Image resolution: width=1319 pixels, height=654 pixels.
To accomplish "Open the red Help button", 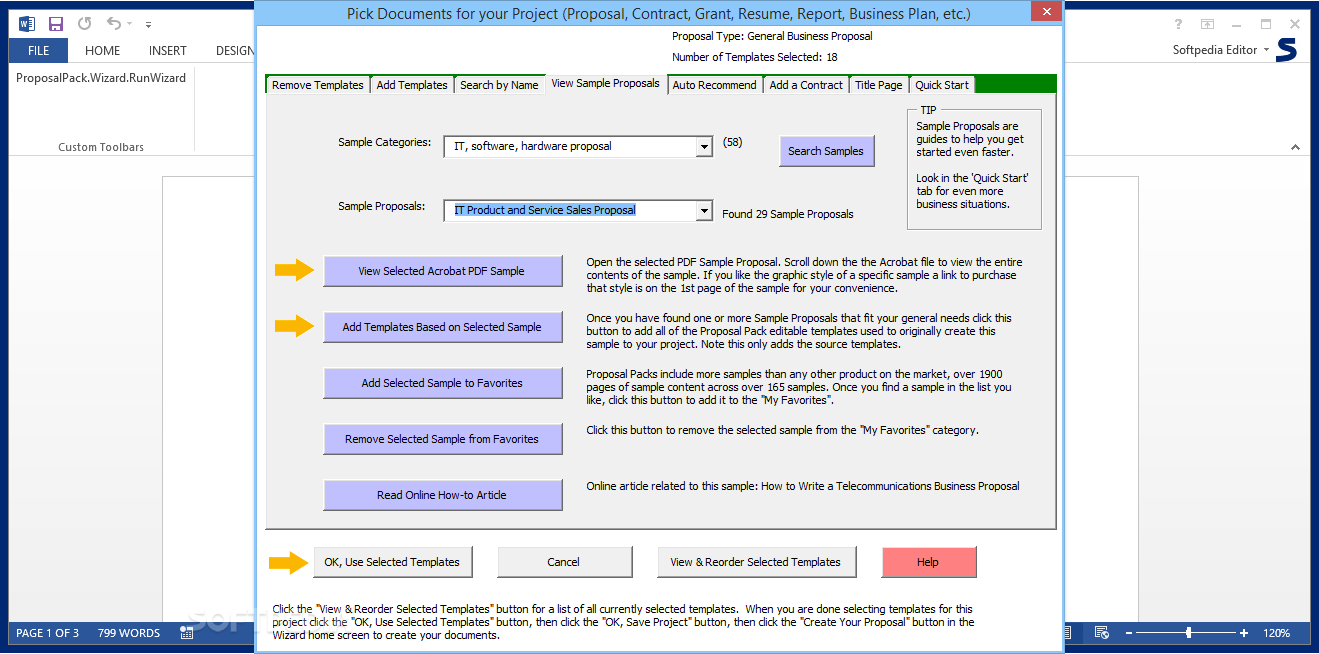I will pos(929,562).
